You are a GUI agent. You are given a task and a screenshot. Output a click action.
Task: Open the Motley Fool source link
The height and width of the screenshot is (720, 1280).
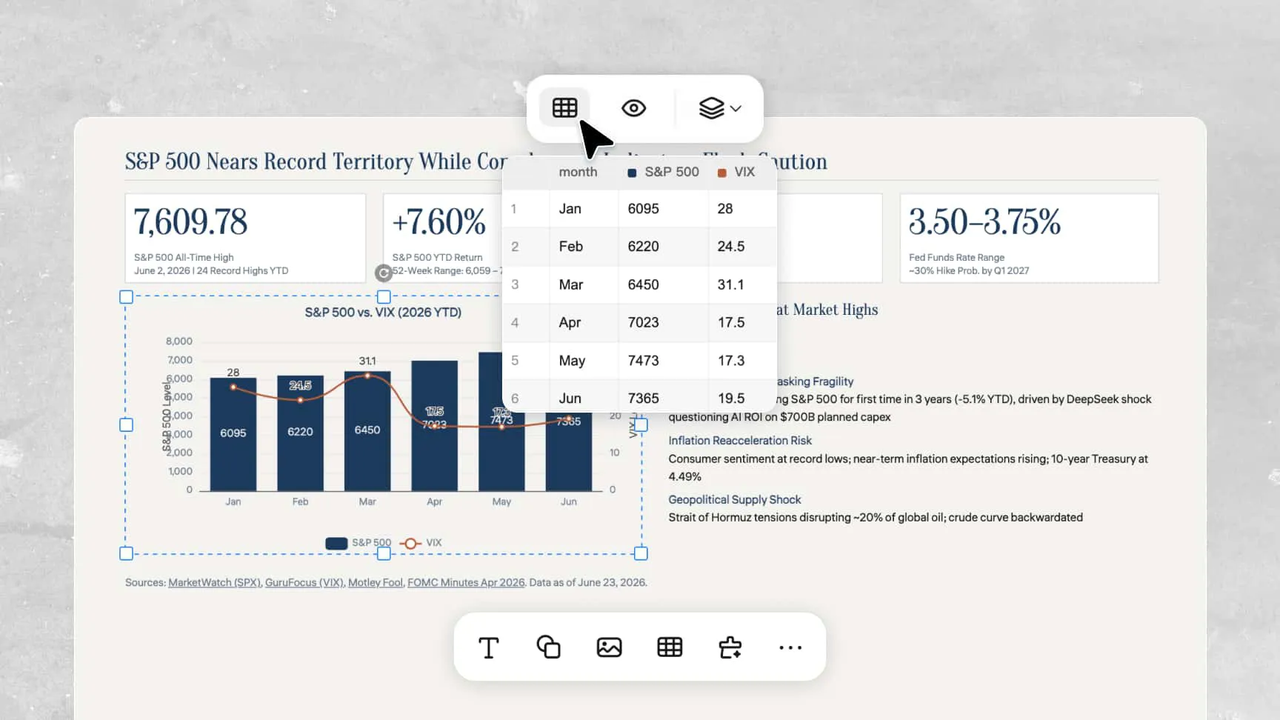[375, 582]
